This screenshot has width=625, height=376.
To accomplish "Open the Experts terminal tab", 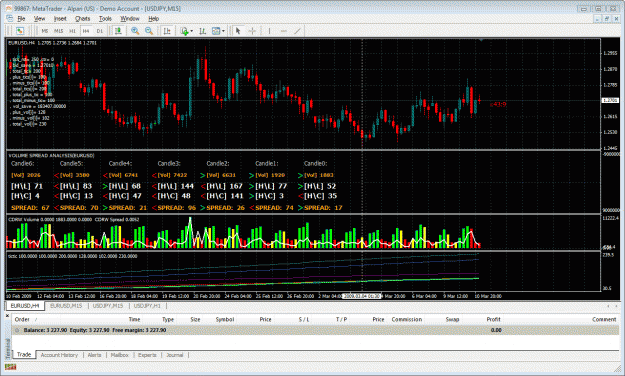I will (147, 355).
